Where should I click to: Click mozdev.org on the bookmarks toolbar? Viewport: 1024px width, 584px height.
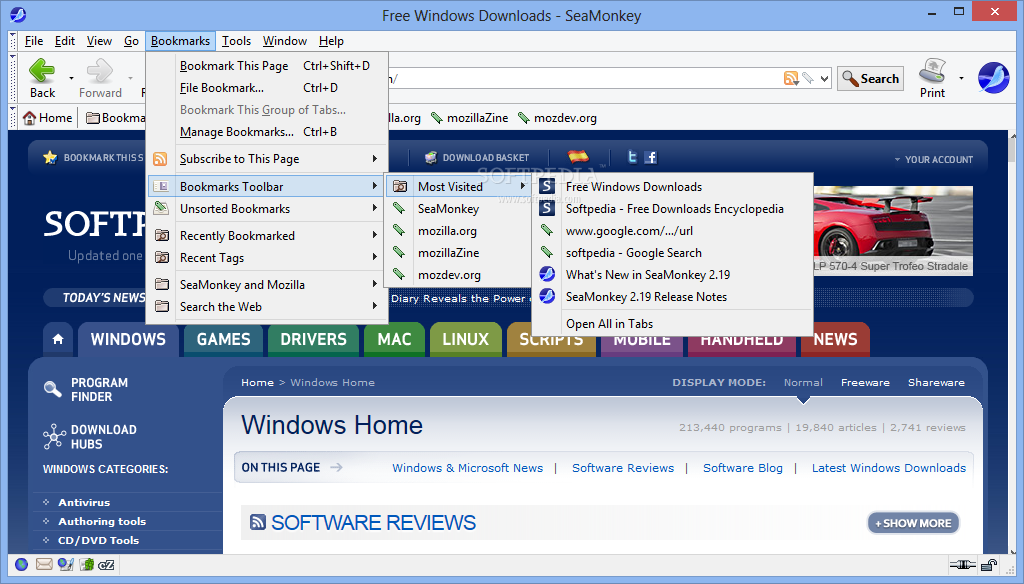click(557, 118)
